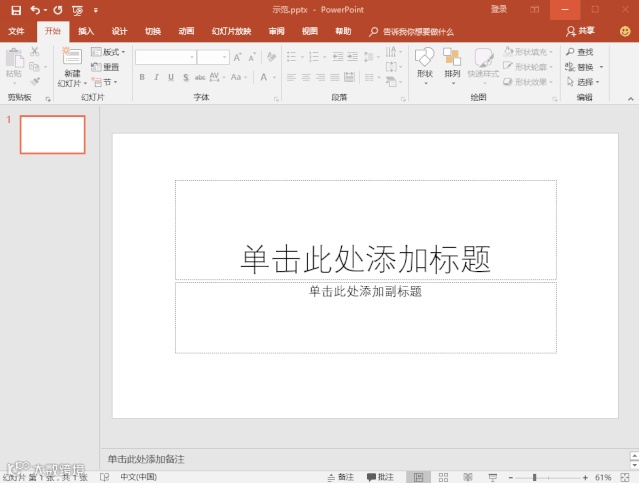Open the 视图 tab
Screen dimensions: 639x483
(310, 31)
